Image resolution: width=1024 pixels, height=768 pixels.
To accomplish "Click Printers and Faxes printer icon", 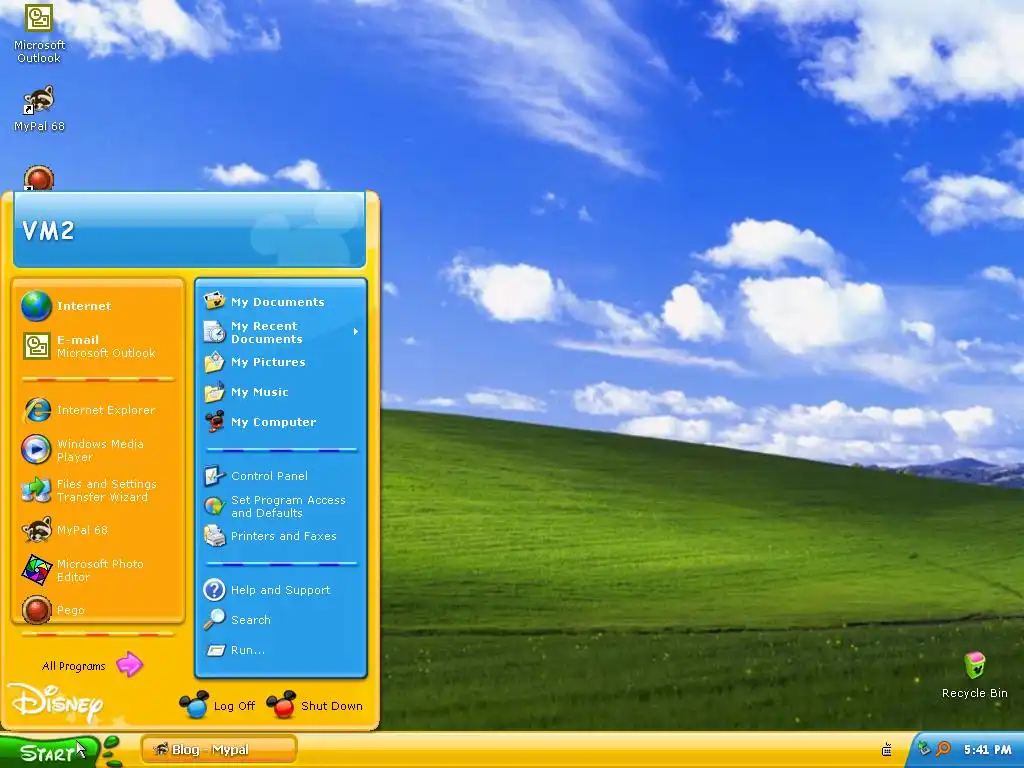I will [214, 536].
